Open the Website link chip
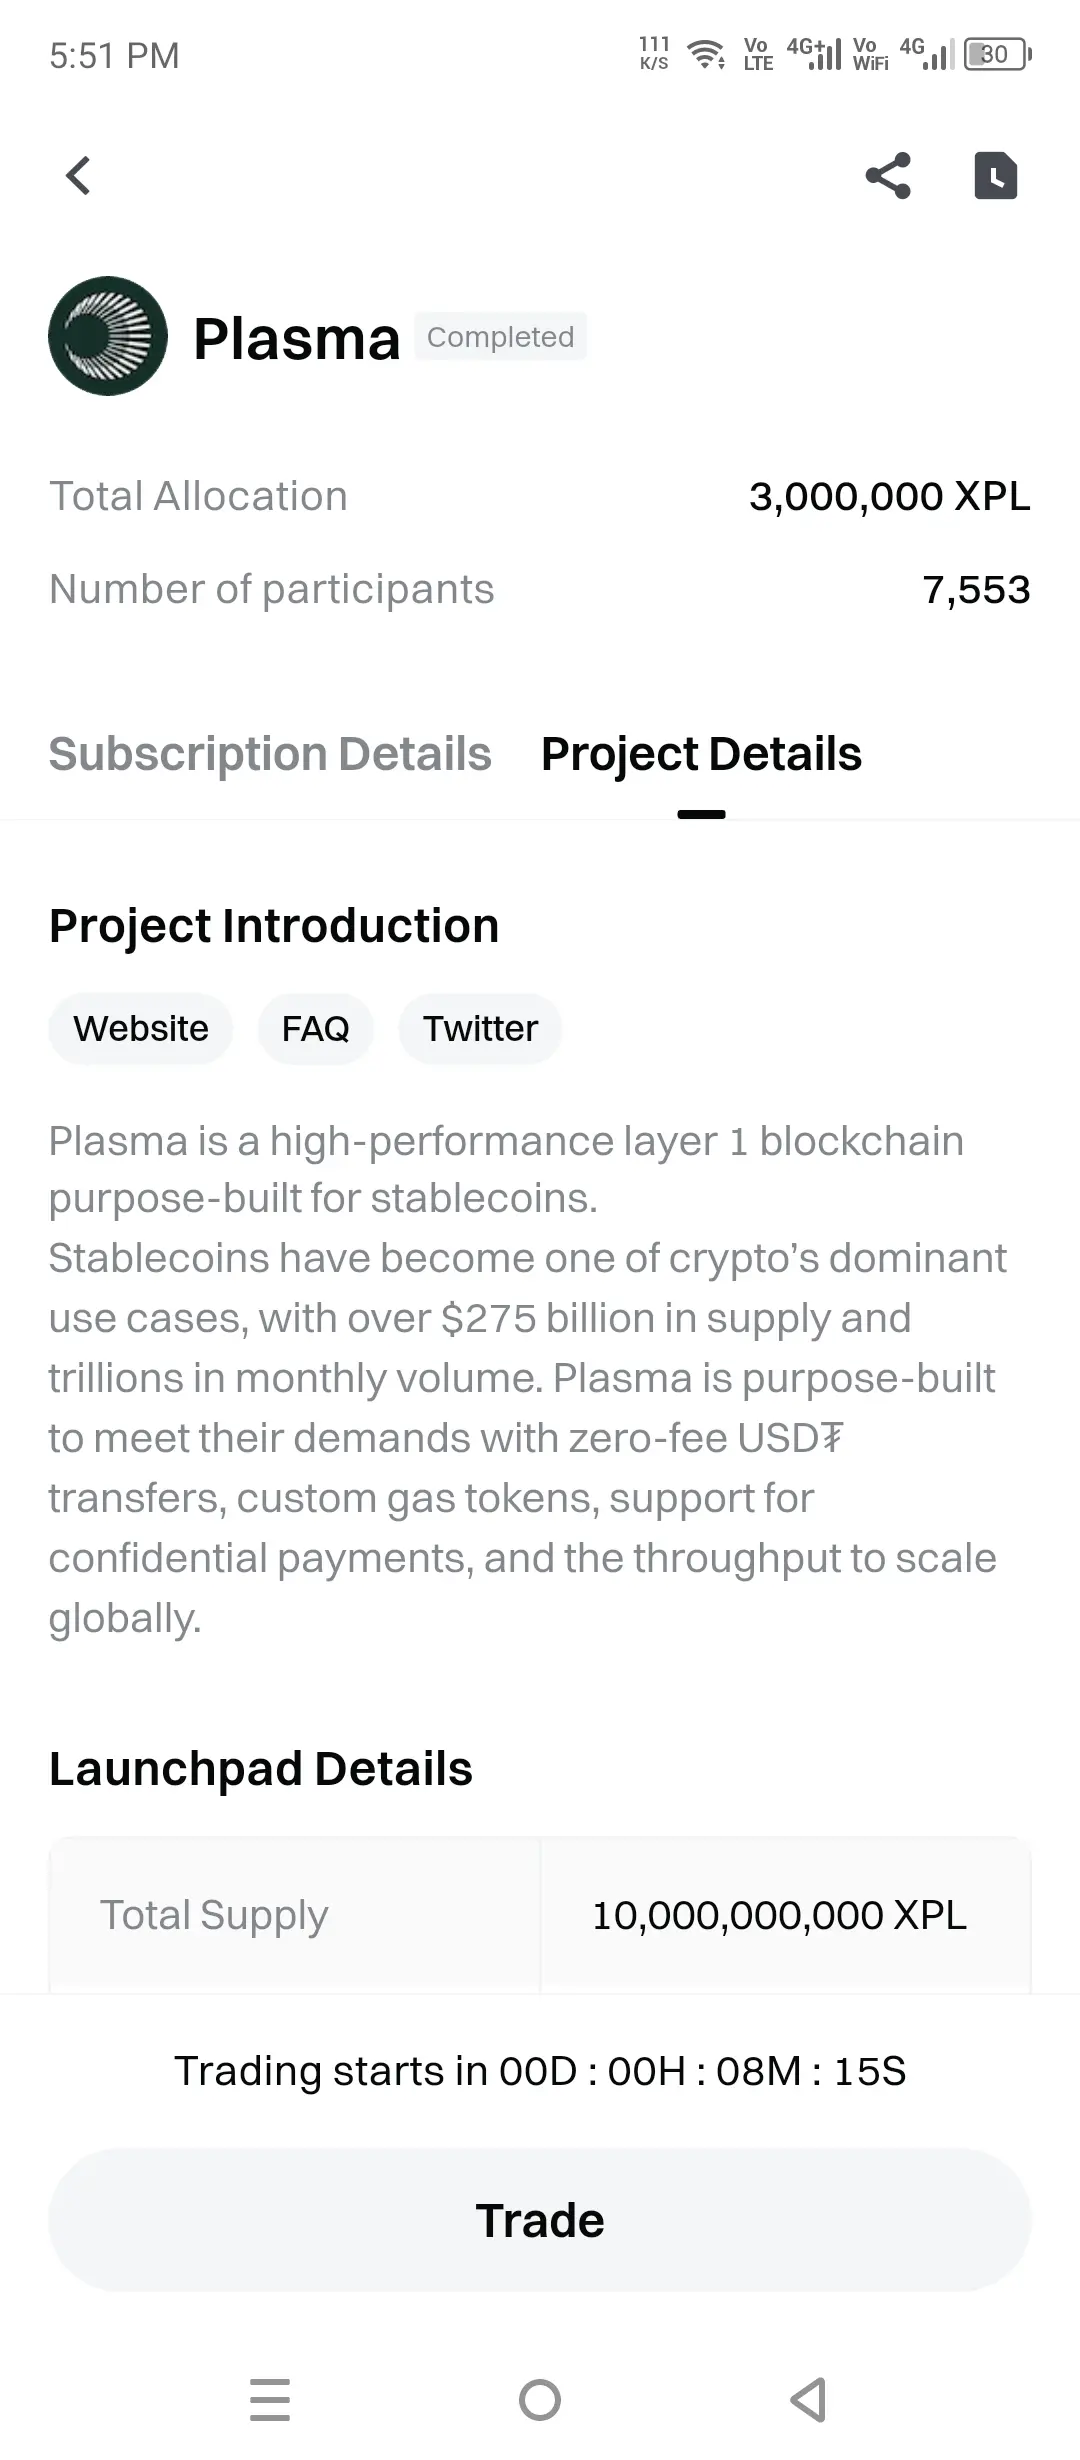This screenshot has width=1080, height=2460. pyautogui.click(x=141, y=1028)
